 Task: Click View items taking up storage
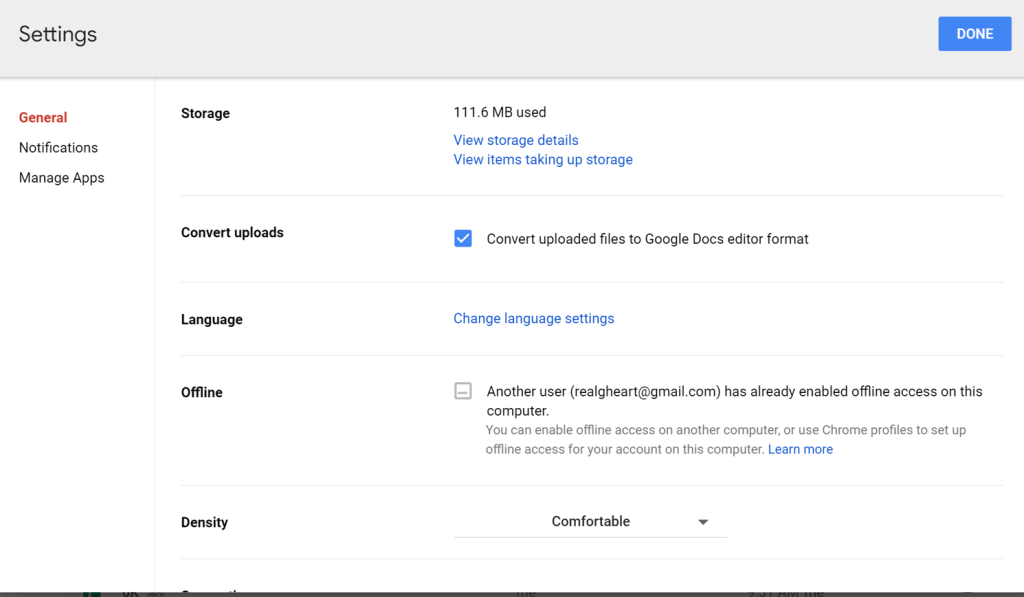[543, 159]
